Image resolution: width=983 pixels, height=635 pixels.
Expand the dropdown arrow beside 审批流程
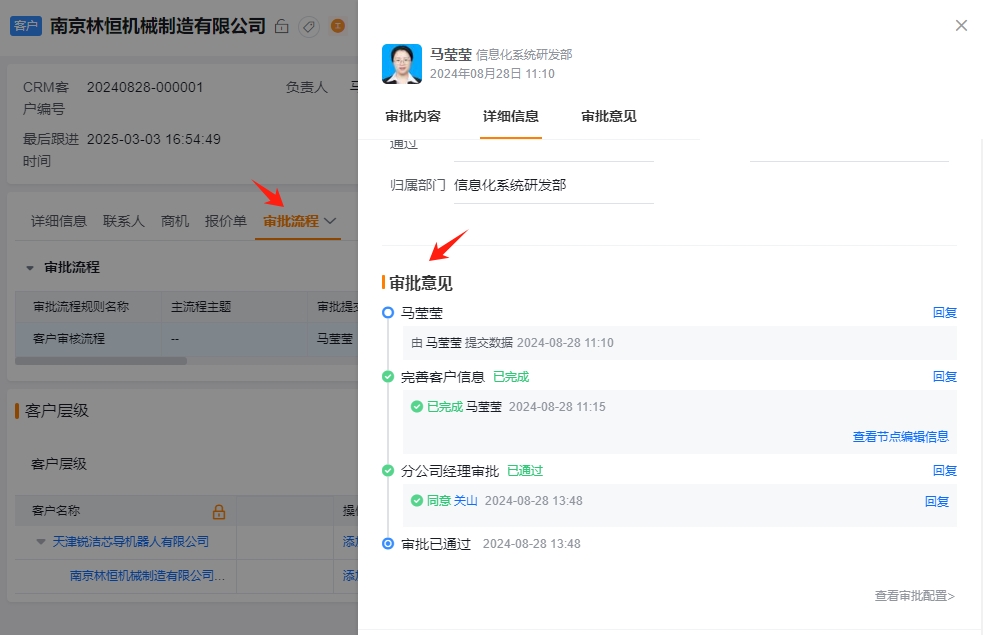click(x=330, y=221)
